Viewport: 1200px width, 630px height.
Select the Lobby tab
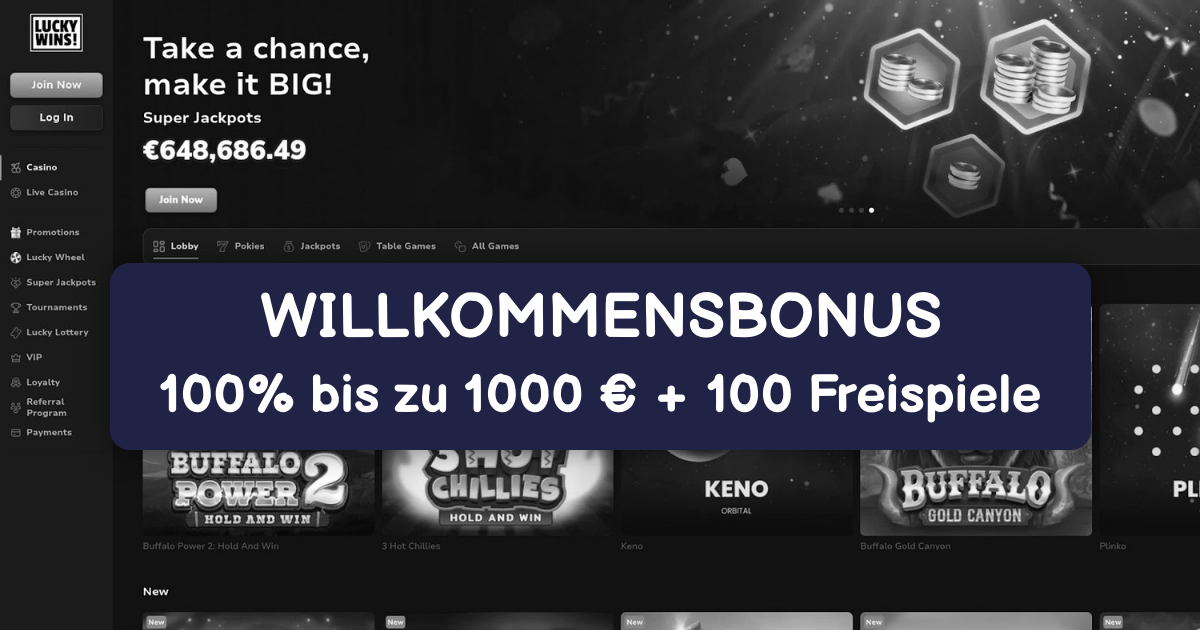[x=176, y=246]
